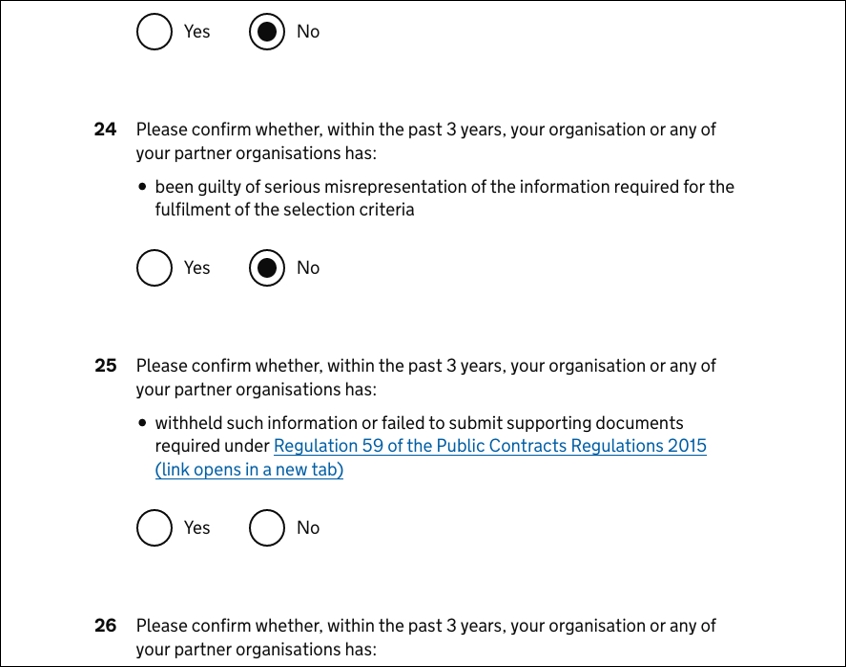The height and width of the screenshot is (667, 846).
Task: Click the topmost "Yes" label text
Action: (197, 31)
